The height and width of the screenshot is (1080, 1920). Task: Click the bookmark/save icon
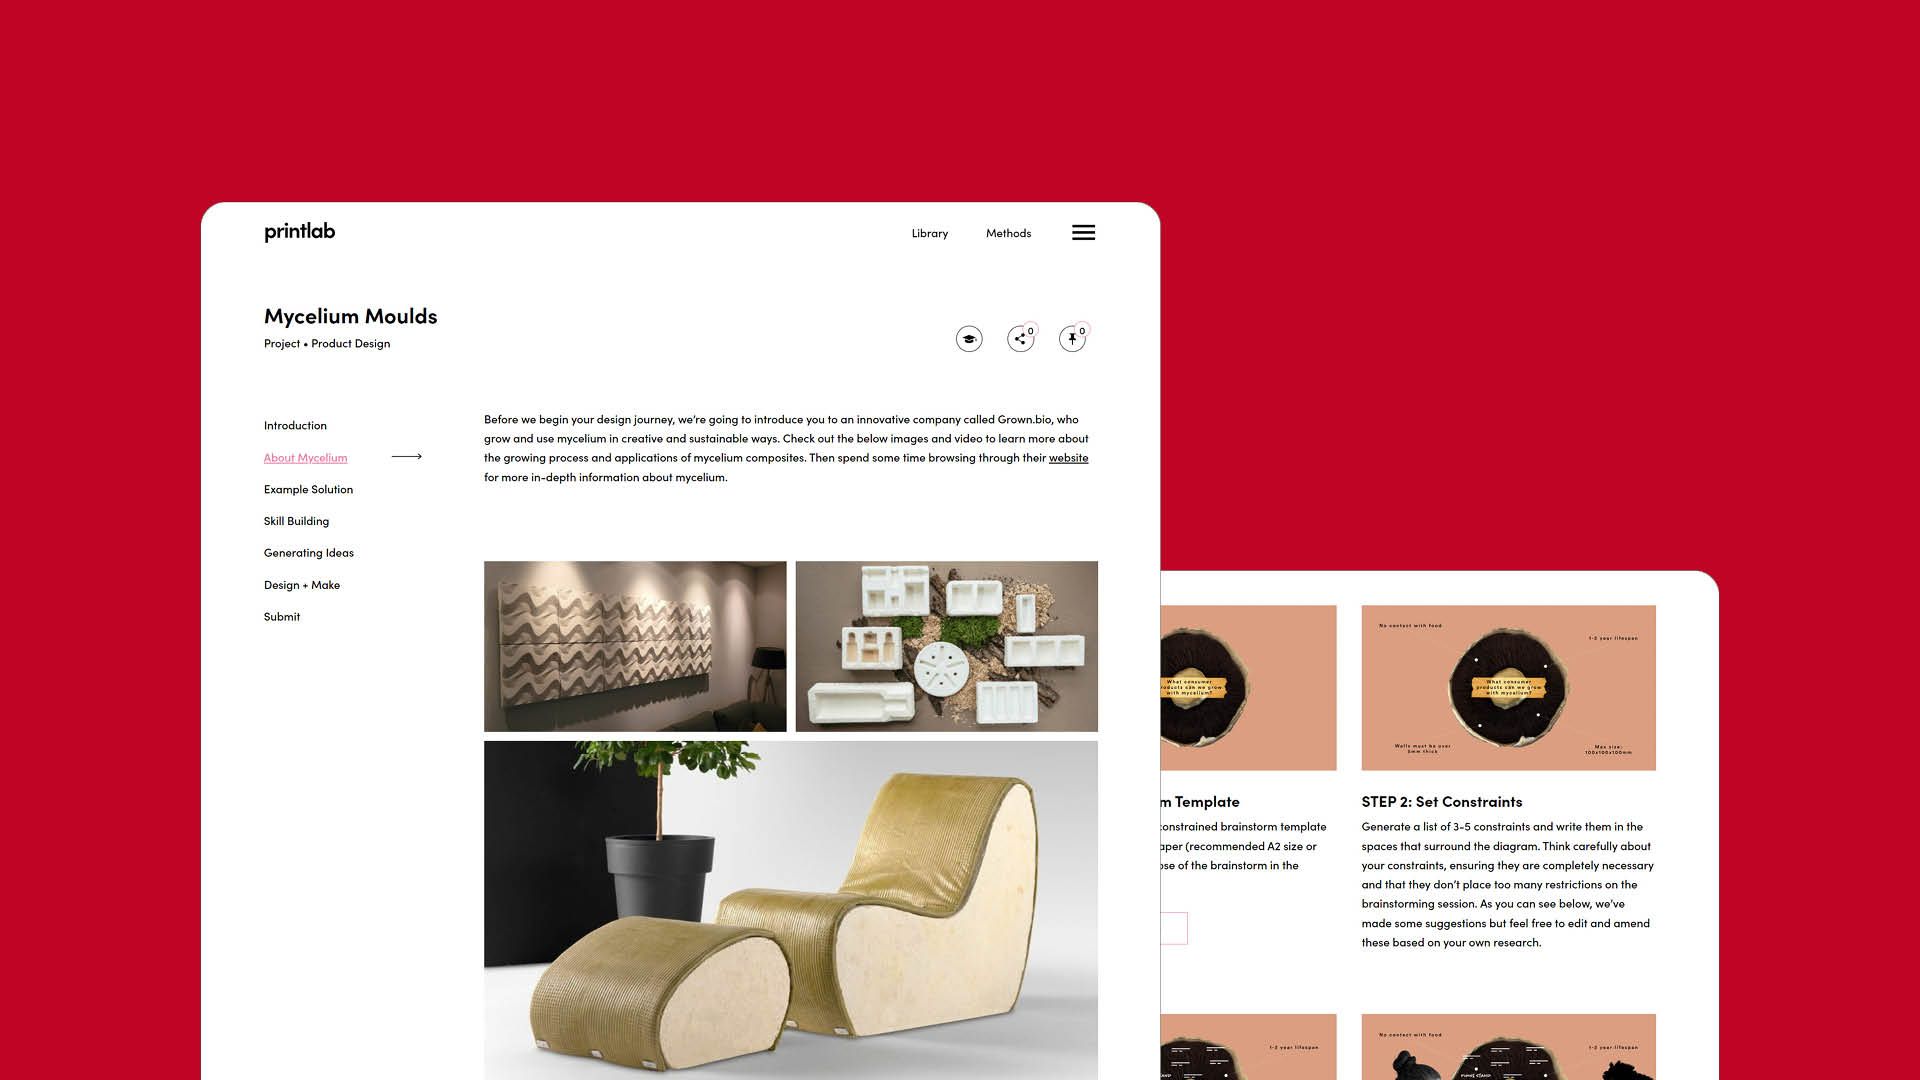[x=1071, y=338]
